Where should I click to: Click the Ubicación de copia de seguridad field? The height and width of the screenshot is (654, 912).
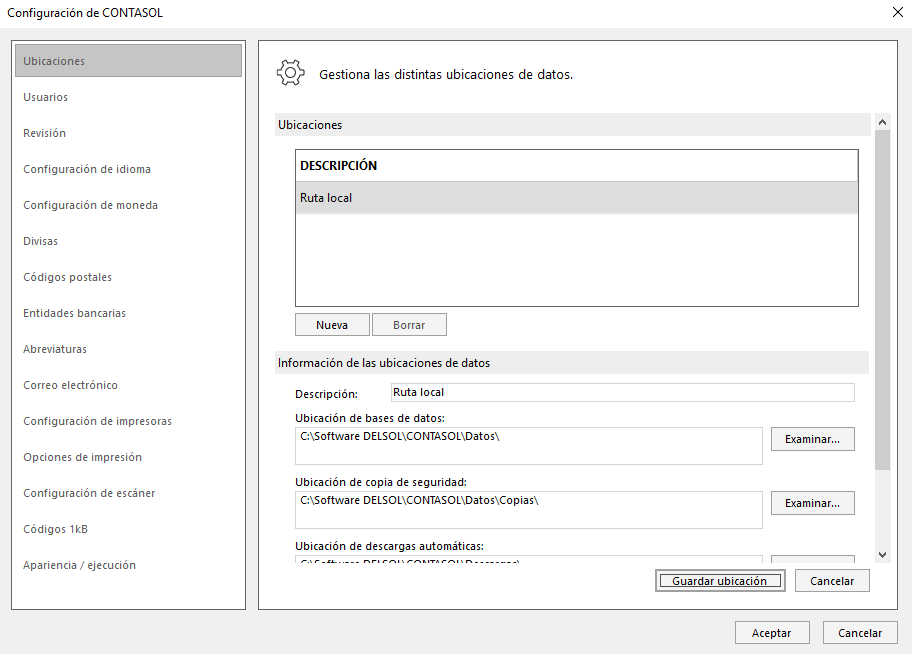[528, 510]
